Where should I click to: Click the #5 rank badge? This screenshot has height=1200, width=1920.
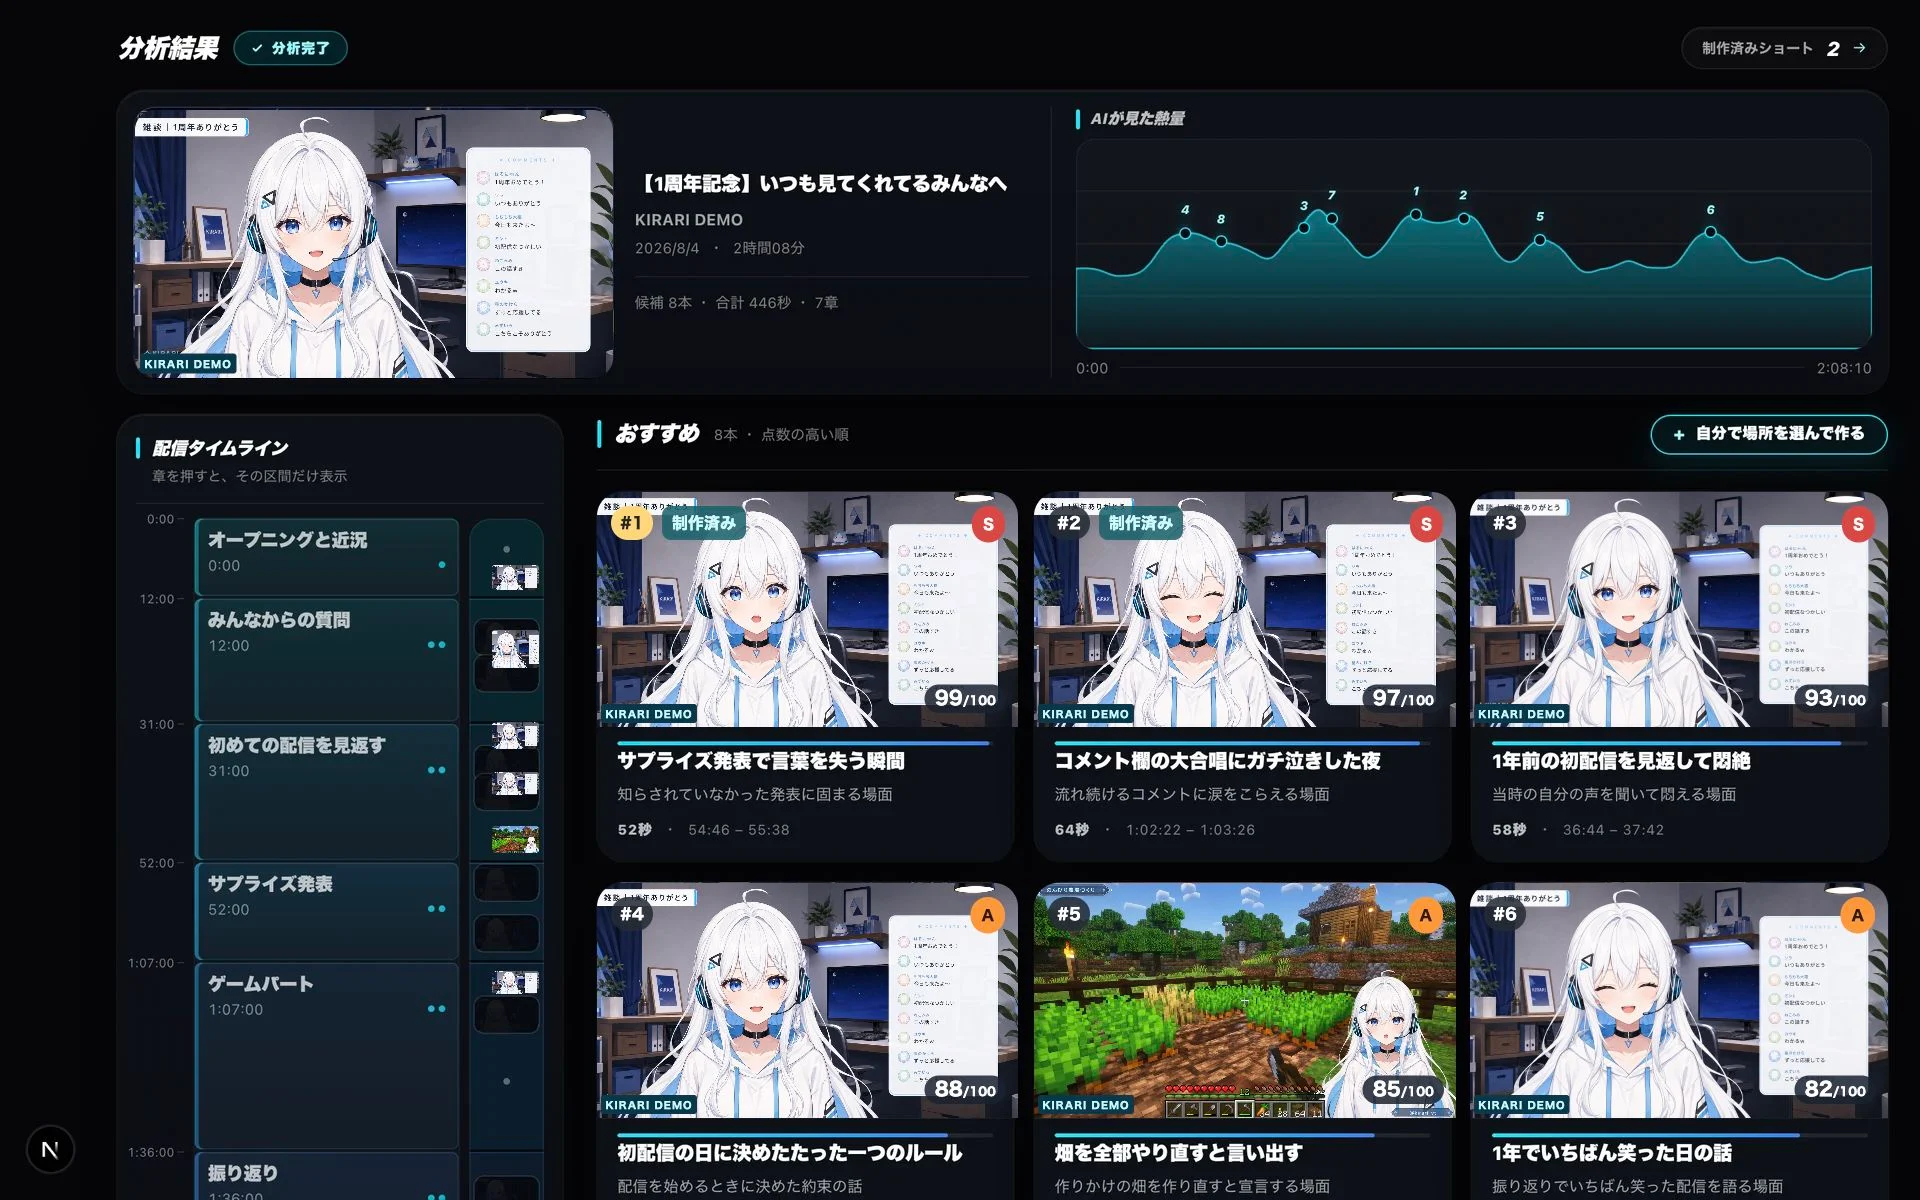click(x=1069, y=914)
